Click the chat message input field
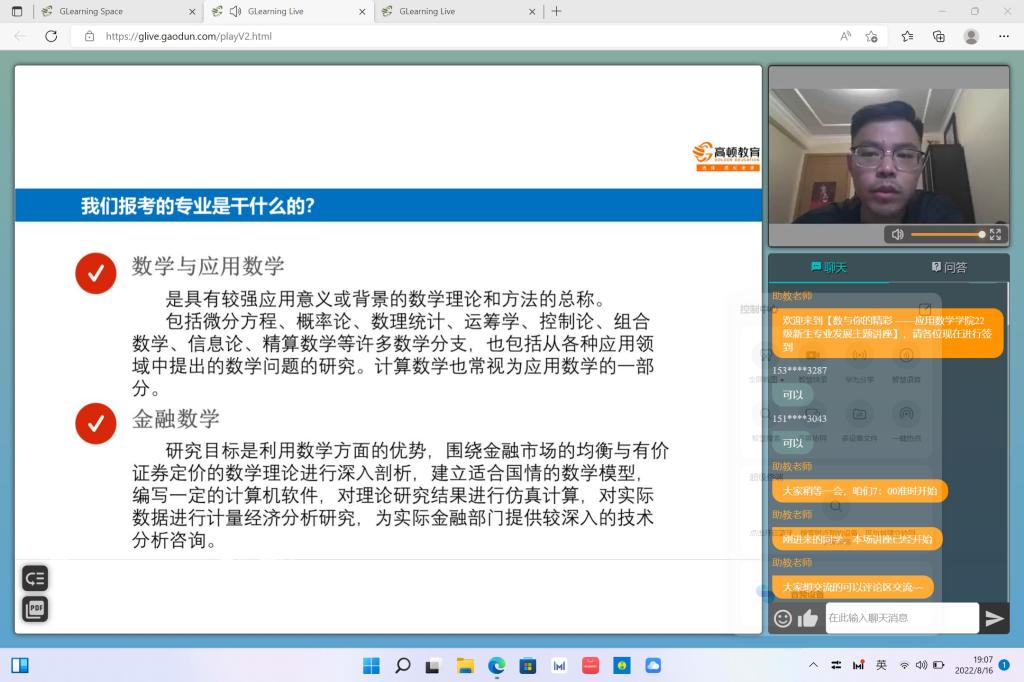The image size is (1024, 682). 901,618
